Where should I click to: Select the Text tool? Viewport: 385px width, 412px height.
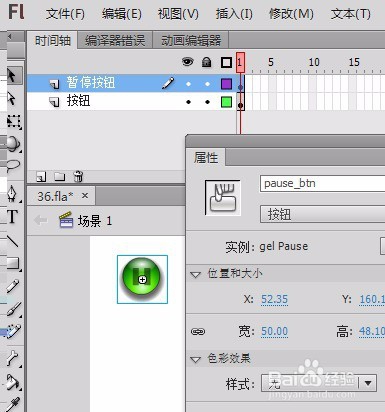(13, 217)
